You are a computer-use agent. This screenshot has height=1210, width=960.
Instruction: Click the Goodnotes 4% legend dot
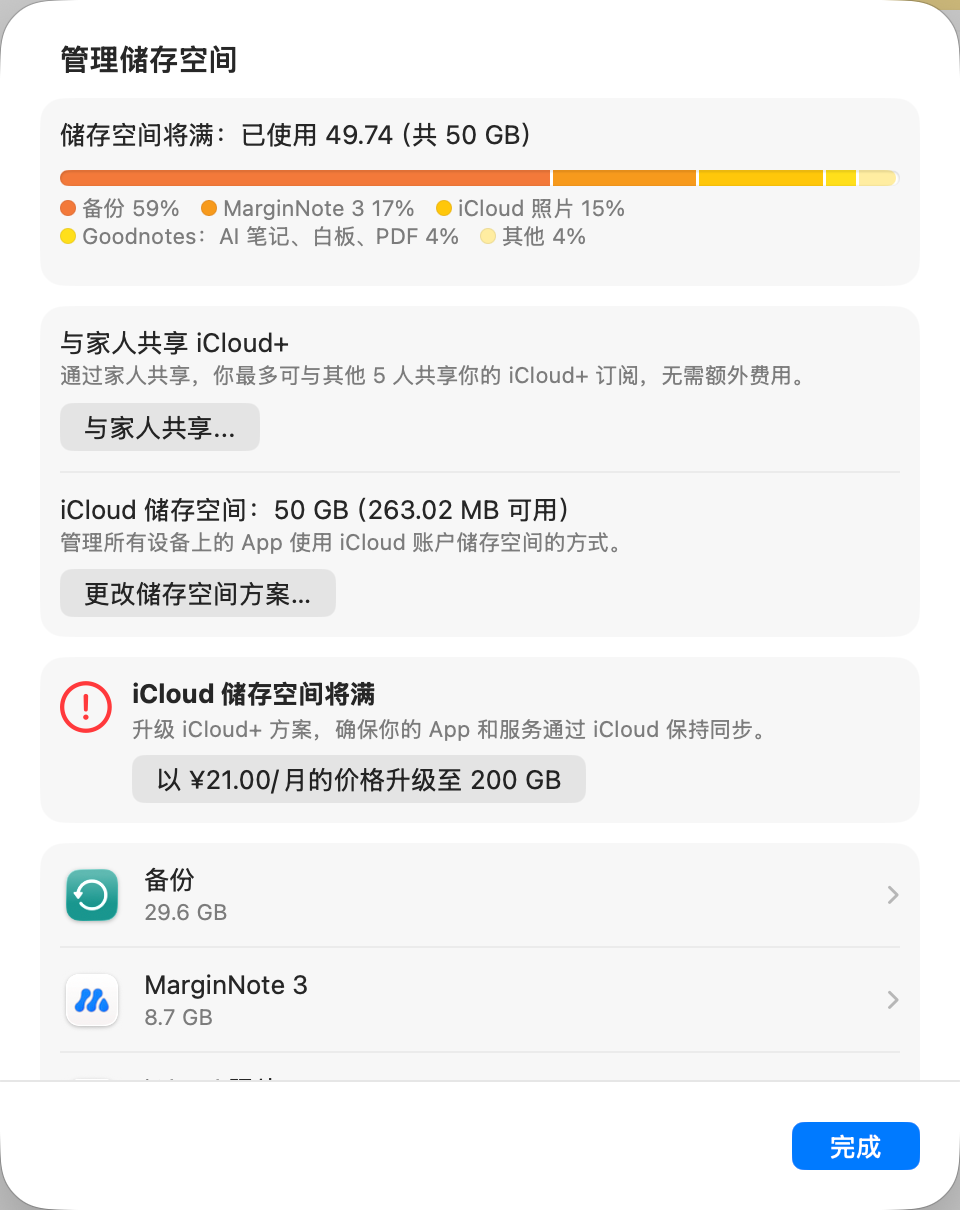tap(68, 237)
